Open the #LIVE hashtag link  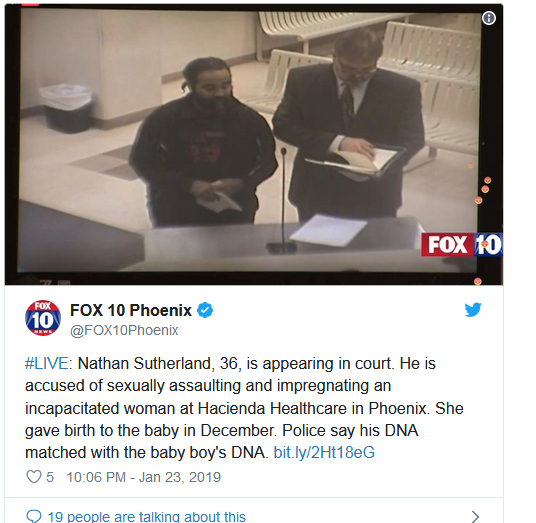[46, 363]
